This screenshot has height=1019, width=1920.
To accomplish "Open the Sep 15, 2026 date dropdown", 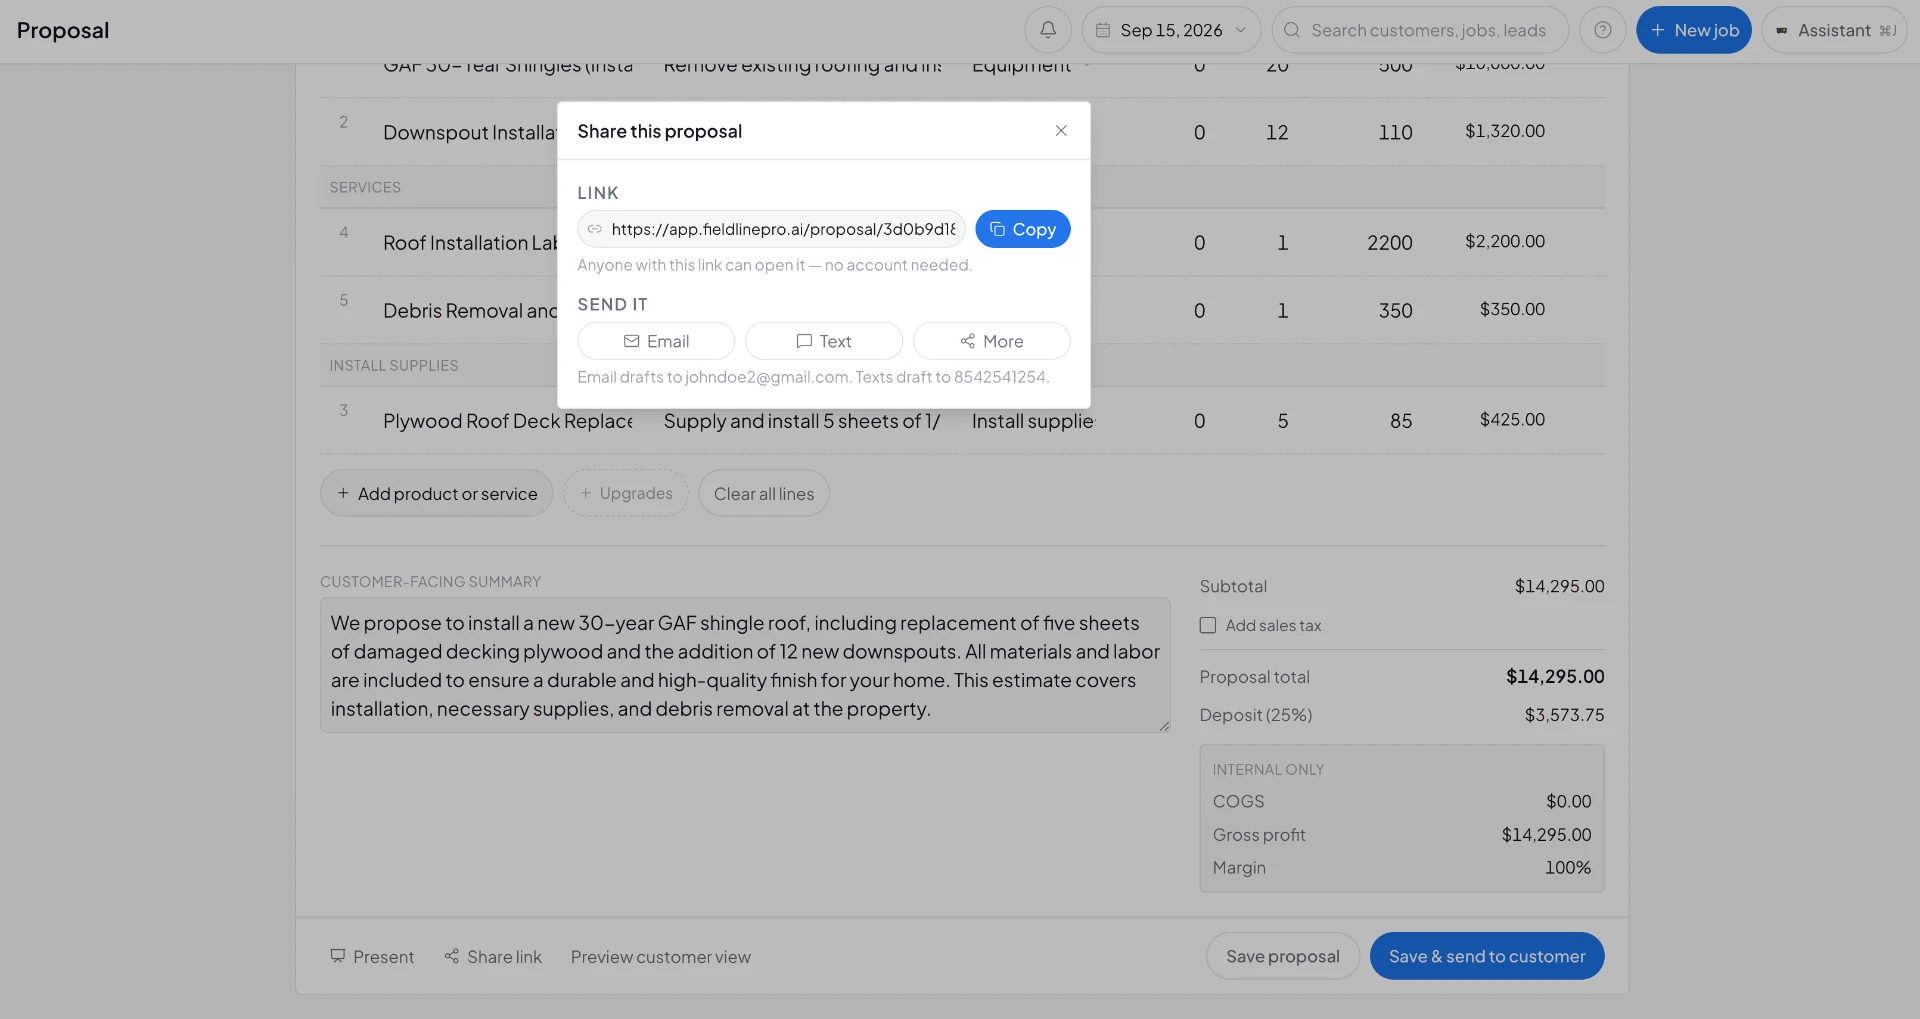I will pos(1171,30).
